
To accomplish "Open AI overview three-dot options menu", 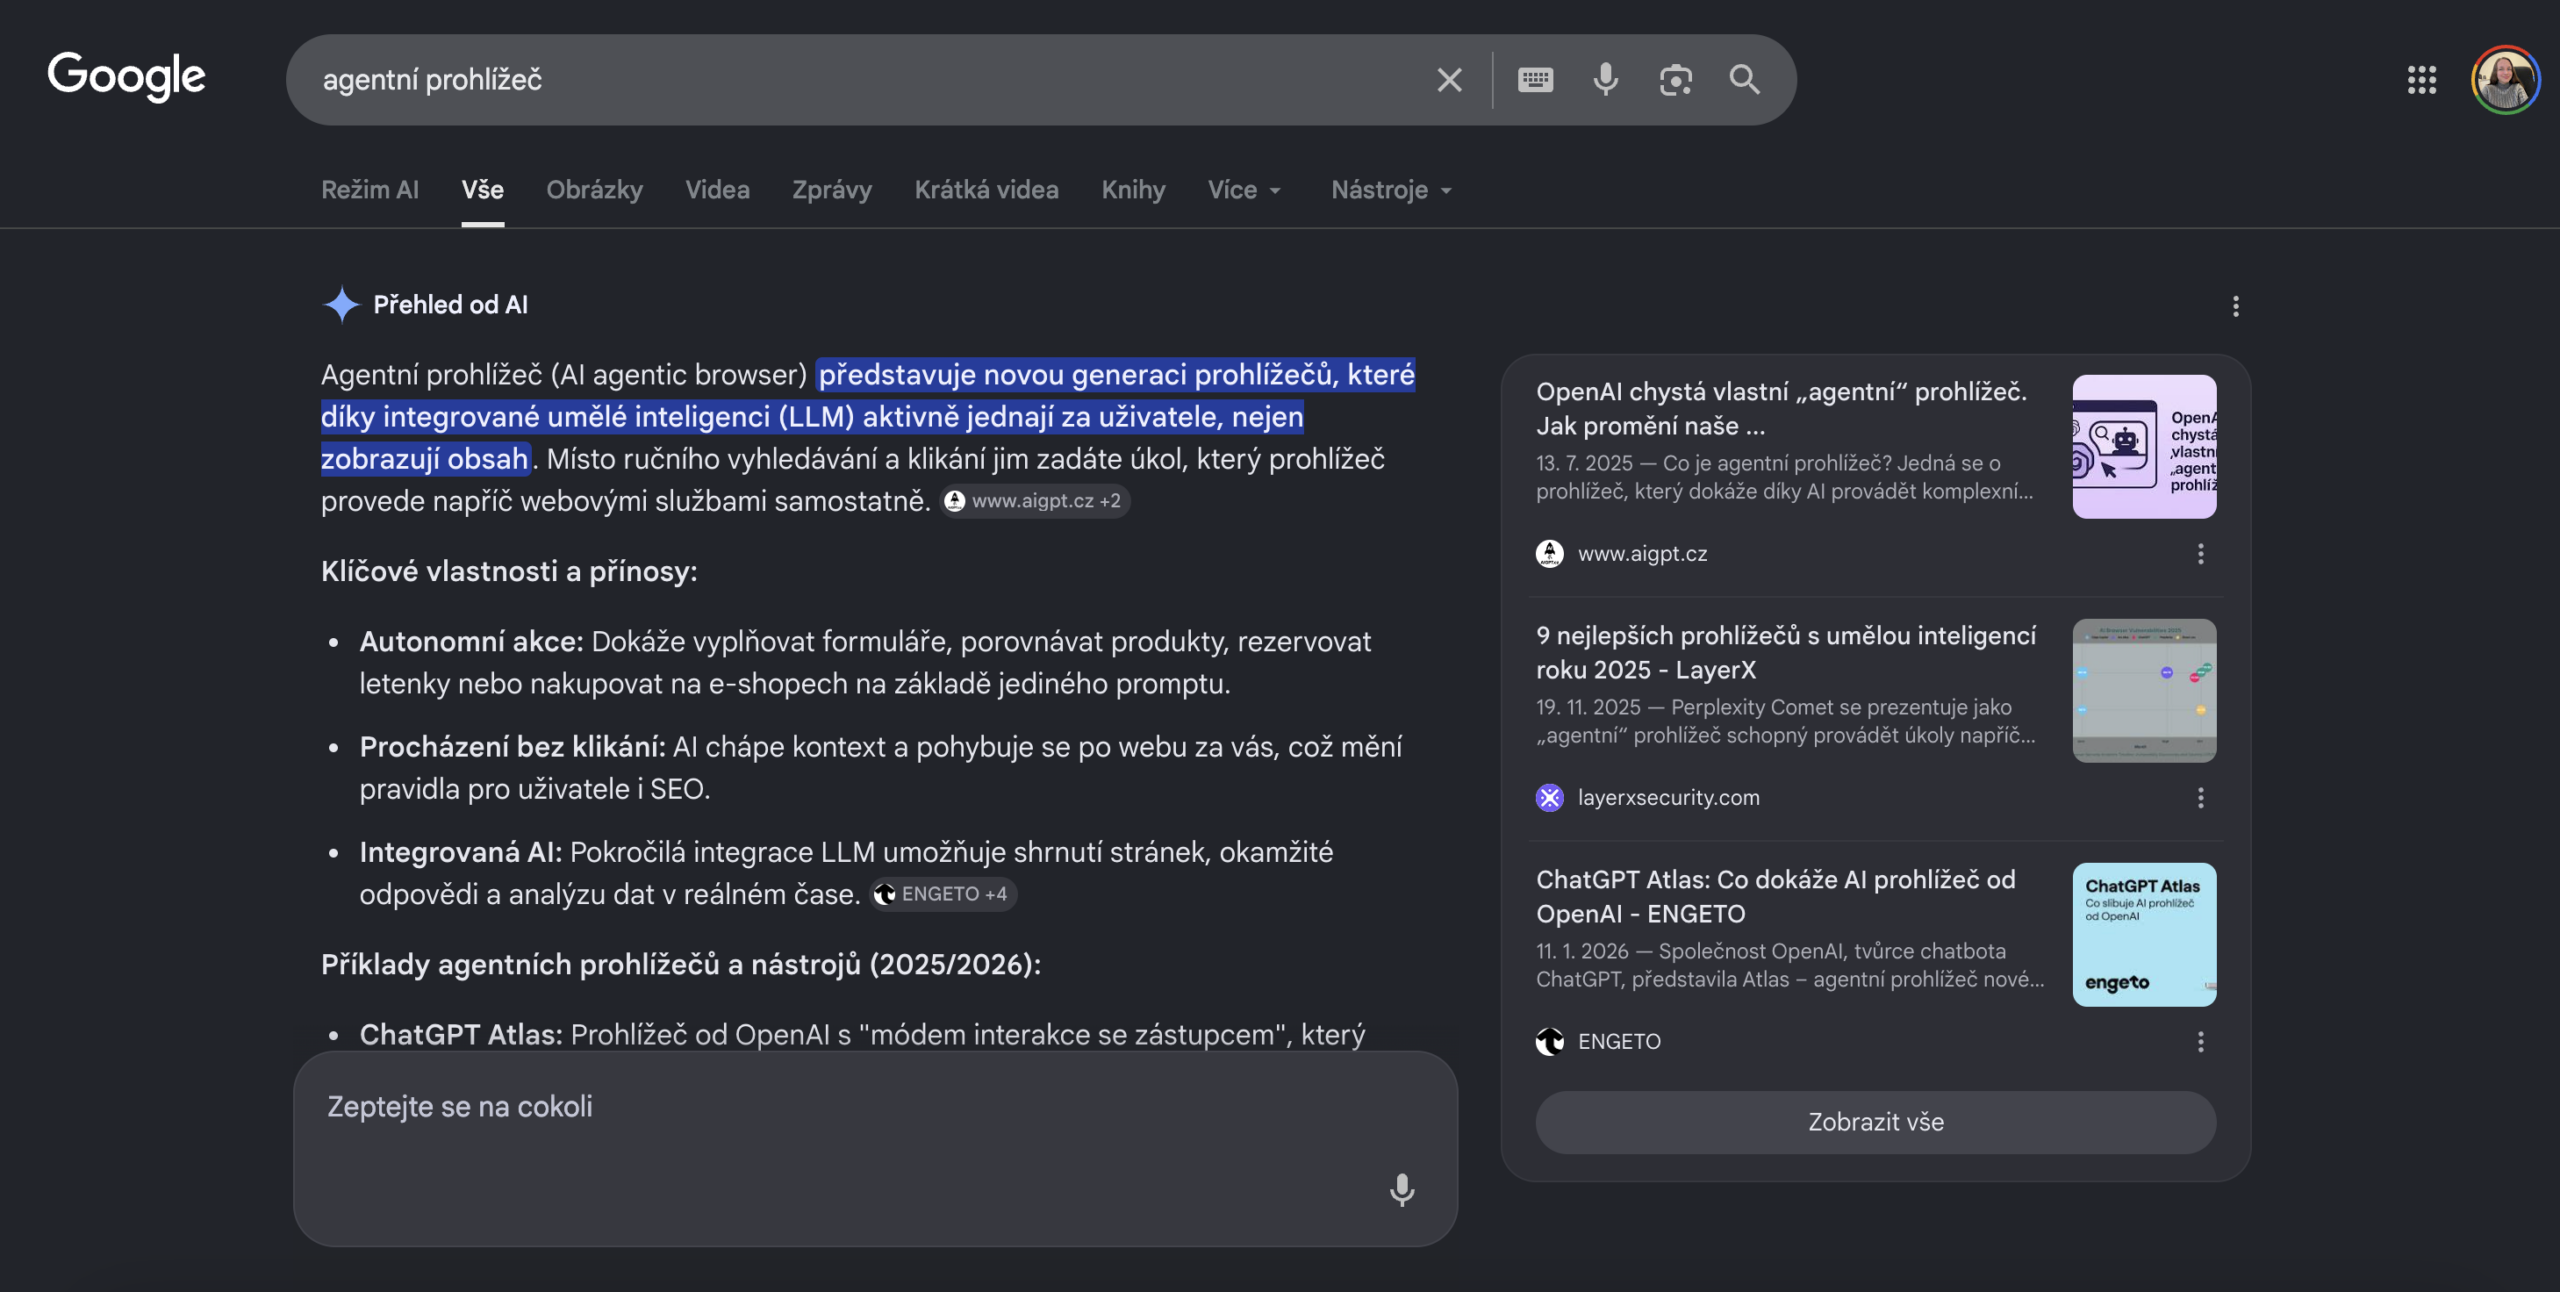I will click(x=2236, y=306).
